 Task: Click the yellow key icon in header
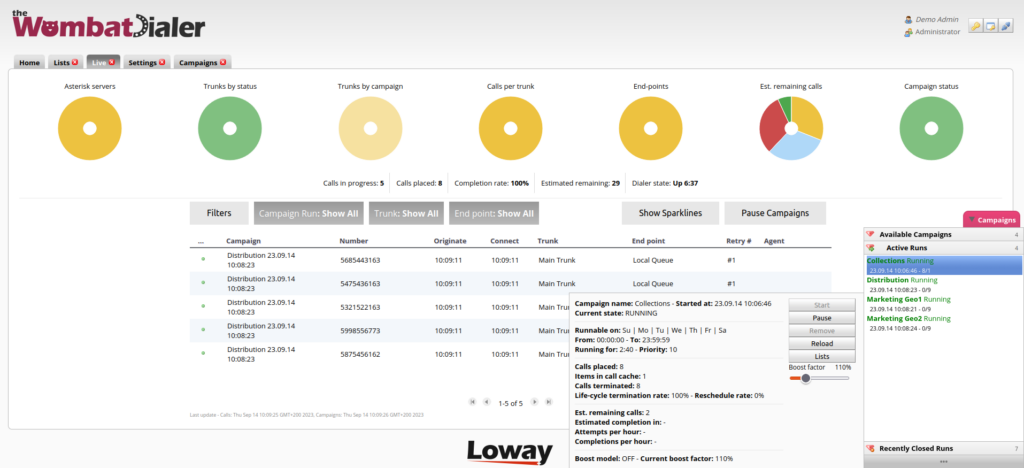pos(976,26)
